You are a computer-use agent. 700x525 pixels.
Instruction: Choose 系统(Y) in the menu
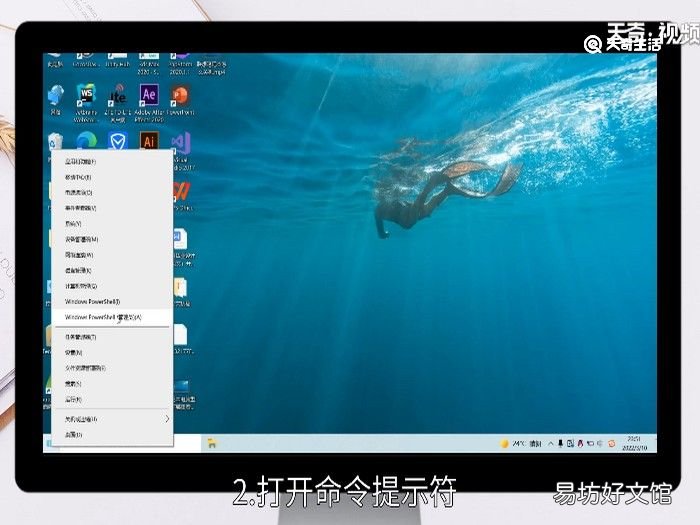click(112, 224)
